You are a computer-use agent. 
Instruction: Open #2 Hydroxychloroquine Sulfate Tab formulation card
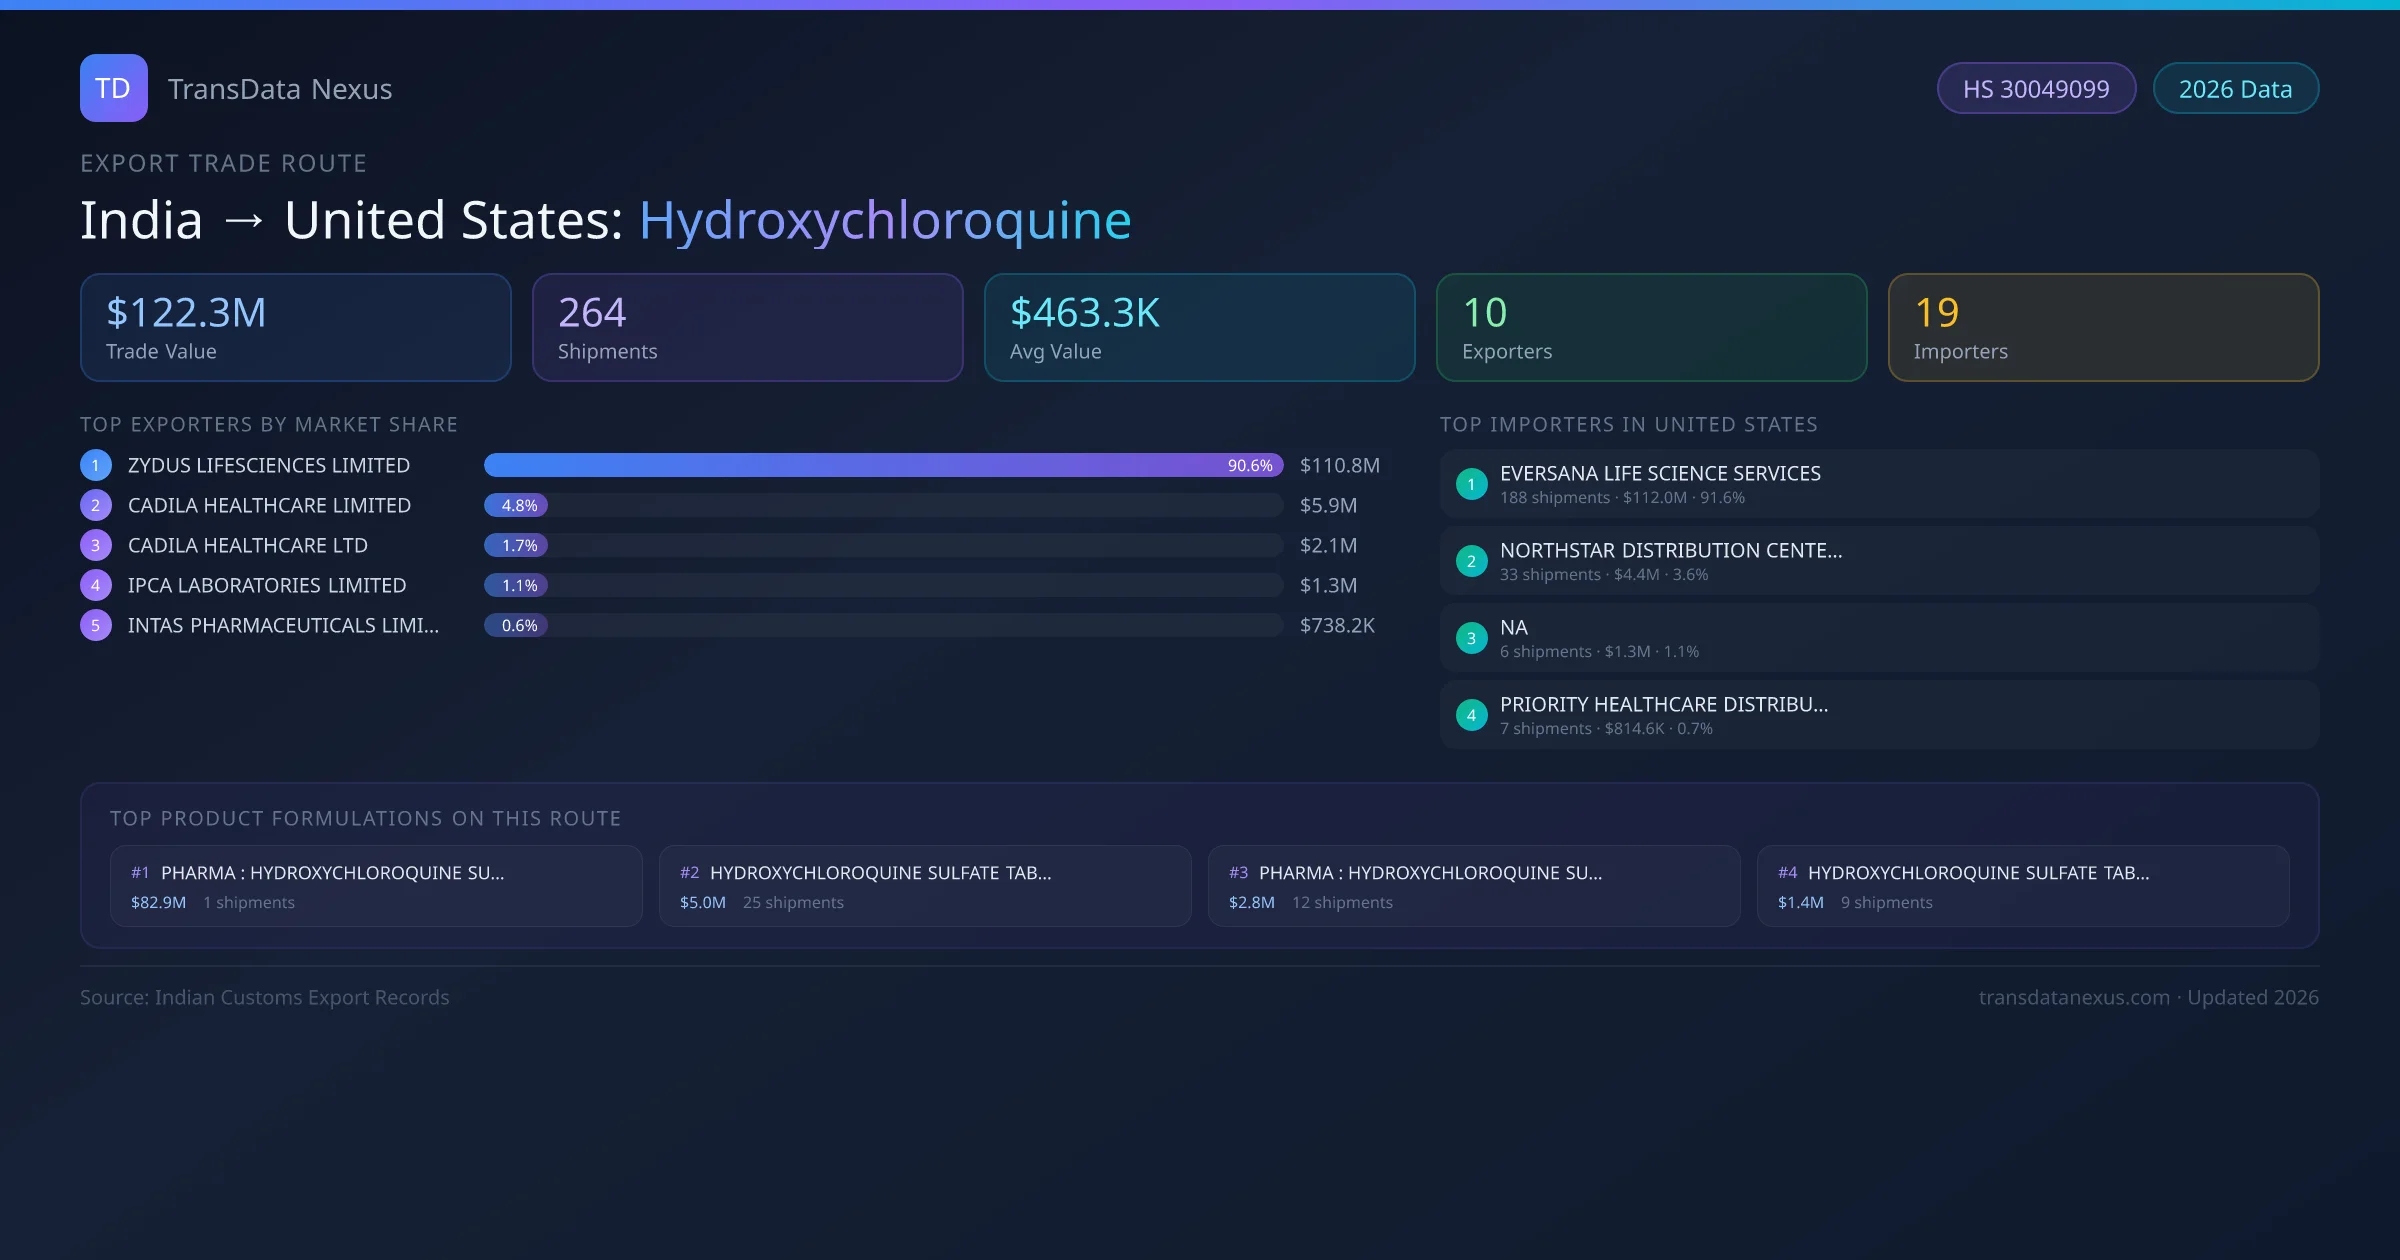pos(924,886)
